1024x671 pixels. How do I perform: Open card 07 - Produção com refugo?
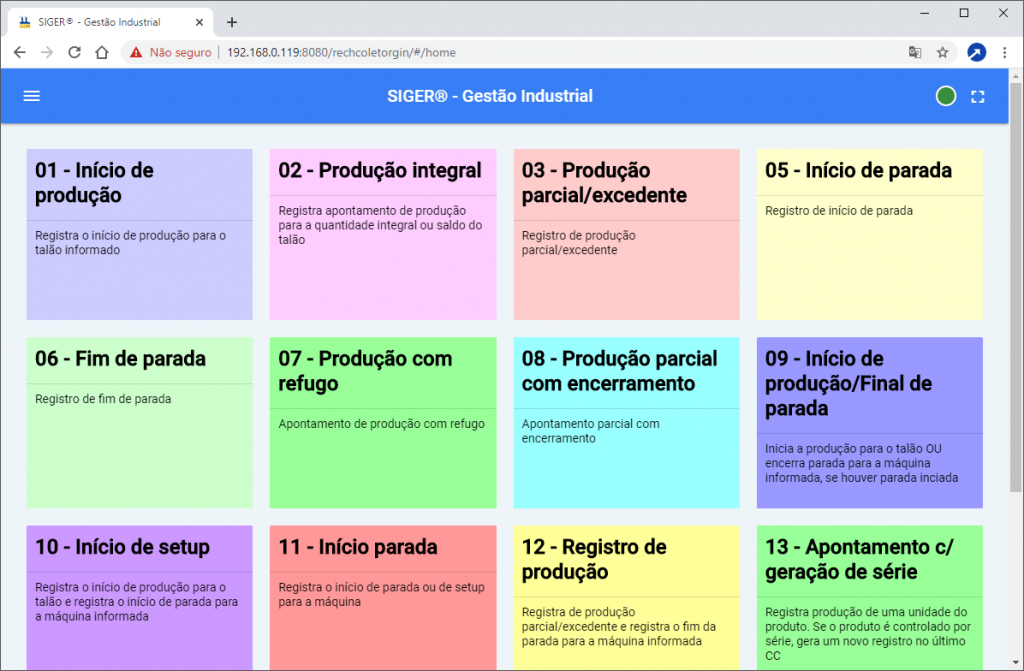coord(383,423)
